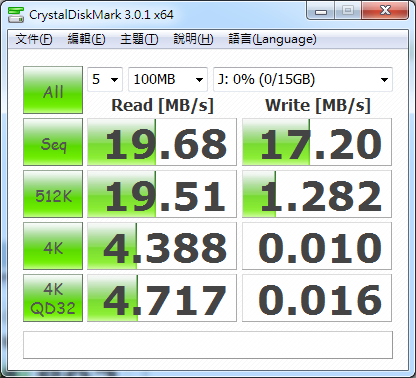Open the drive dropdown showing J: 0% (0/15GB)
The height and width of the screenshot is (378, 416).
tap(303, 79)
